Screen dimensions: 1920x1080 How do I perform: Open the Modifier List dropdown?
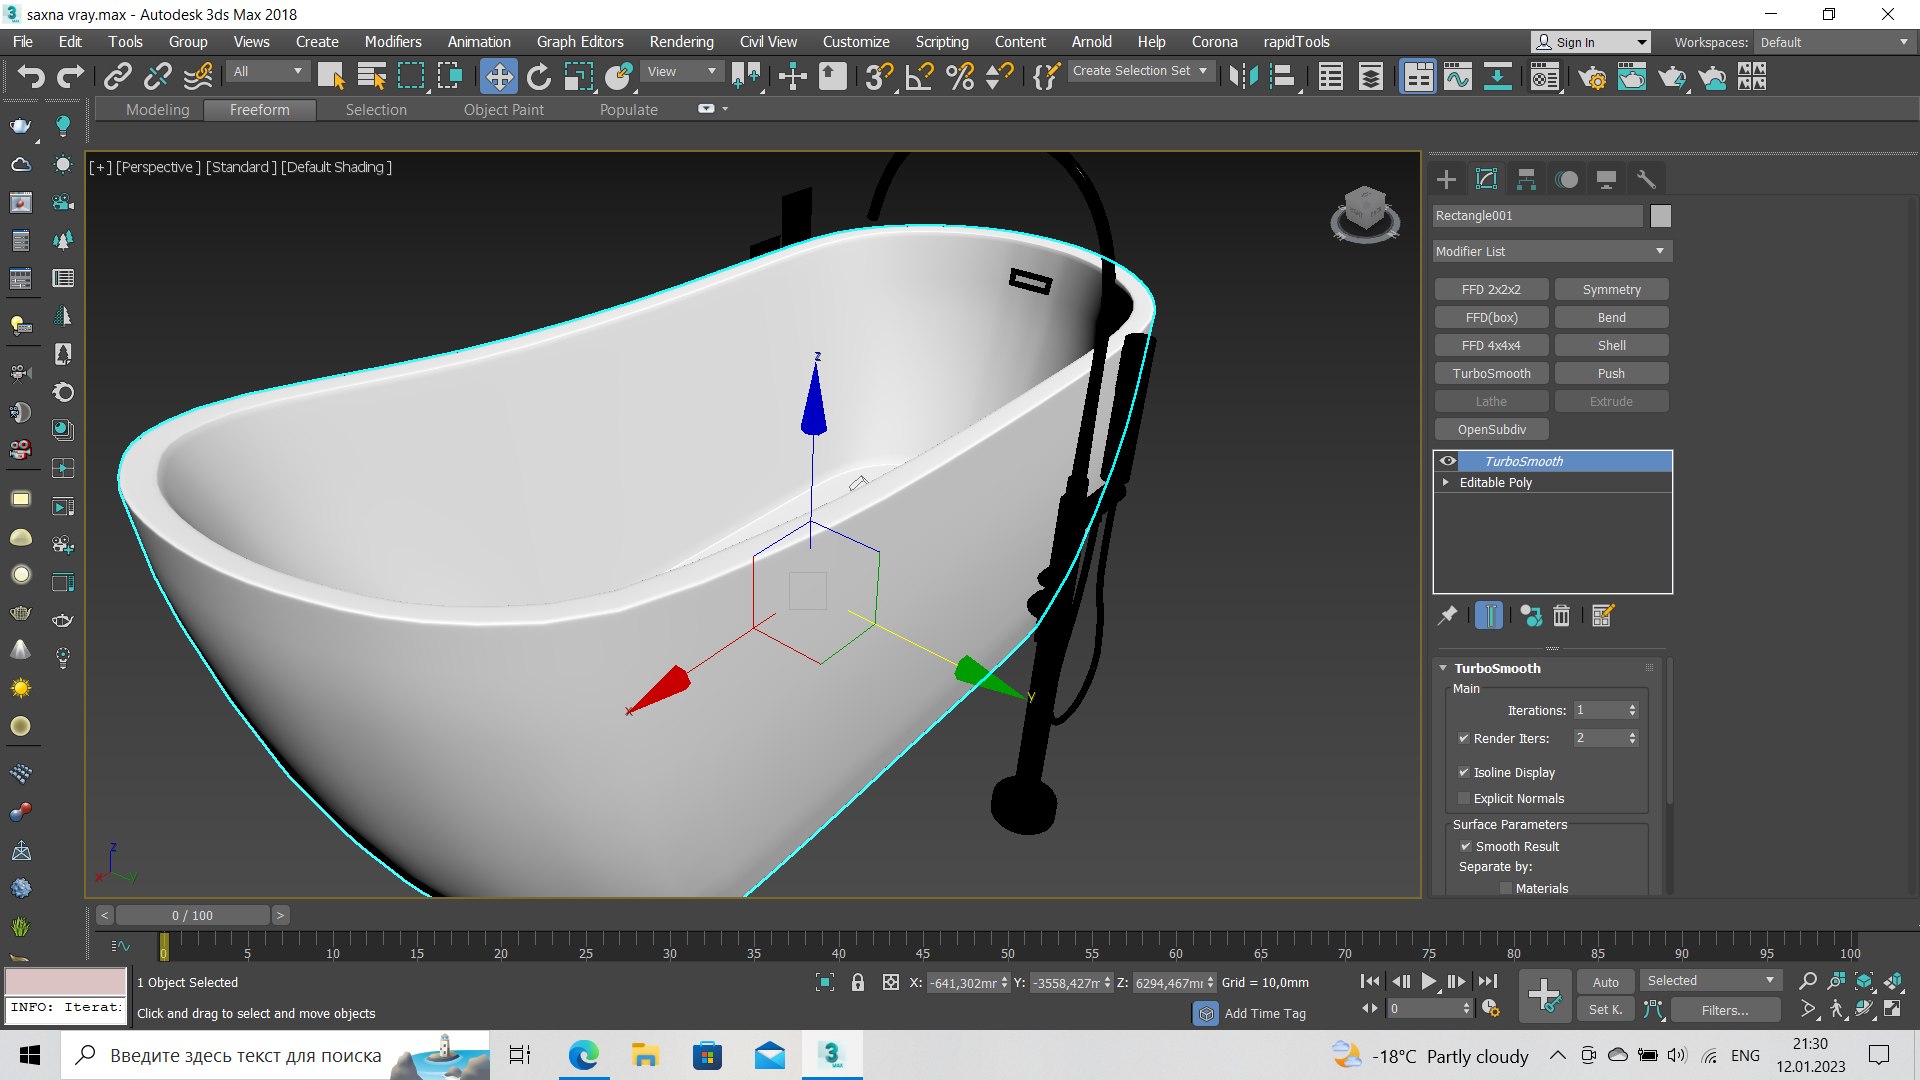coord(1552,251)
